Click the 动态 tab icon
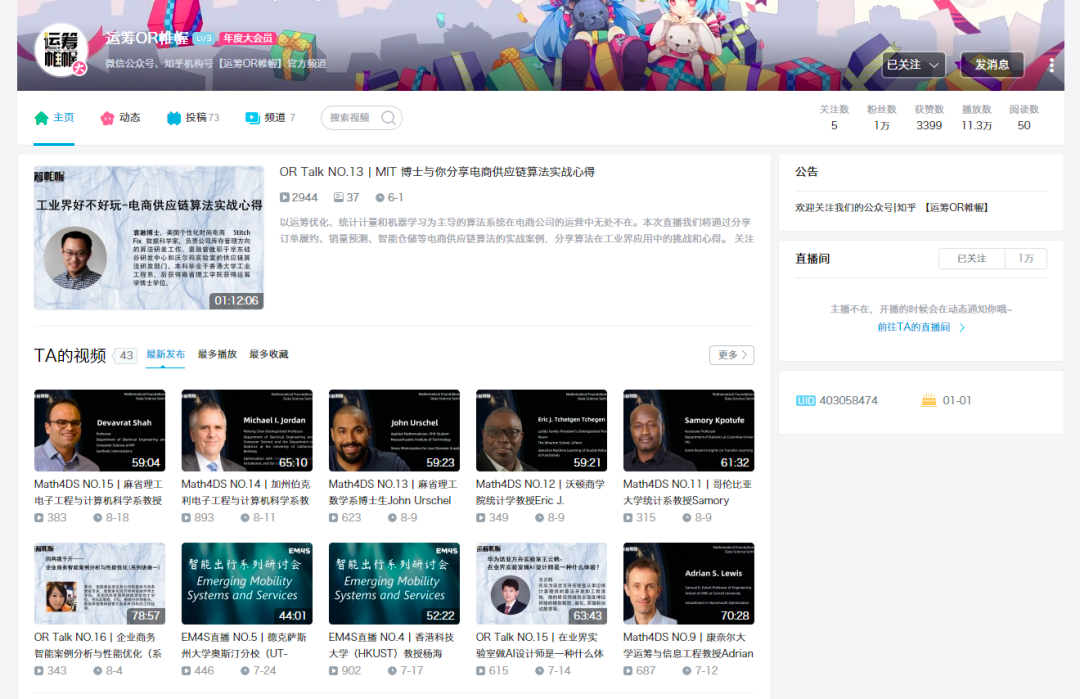Image resolution: width=1080 pixels, height=699 pixels. [x=107, y=118]
